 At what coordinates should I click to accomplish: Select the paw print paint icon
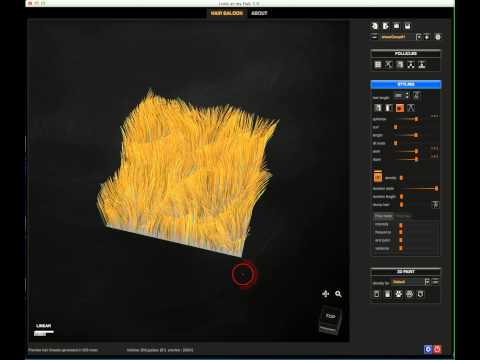pos(399,294)
